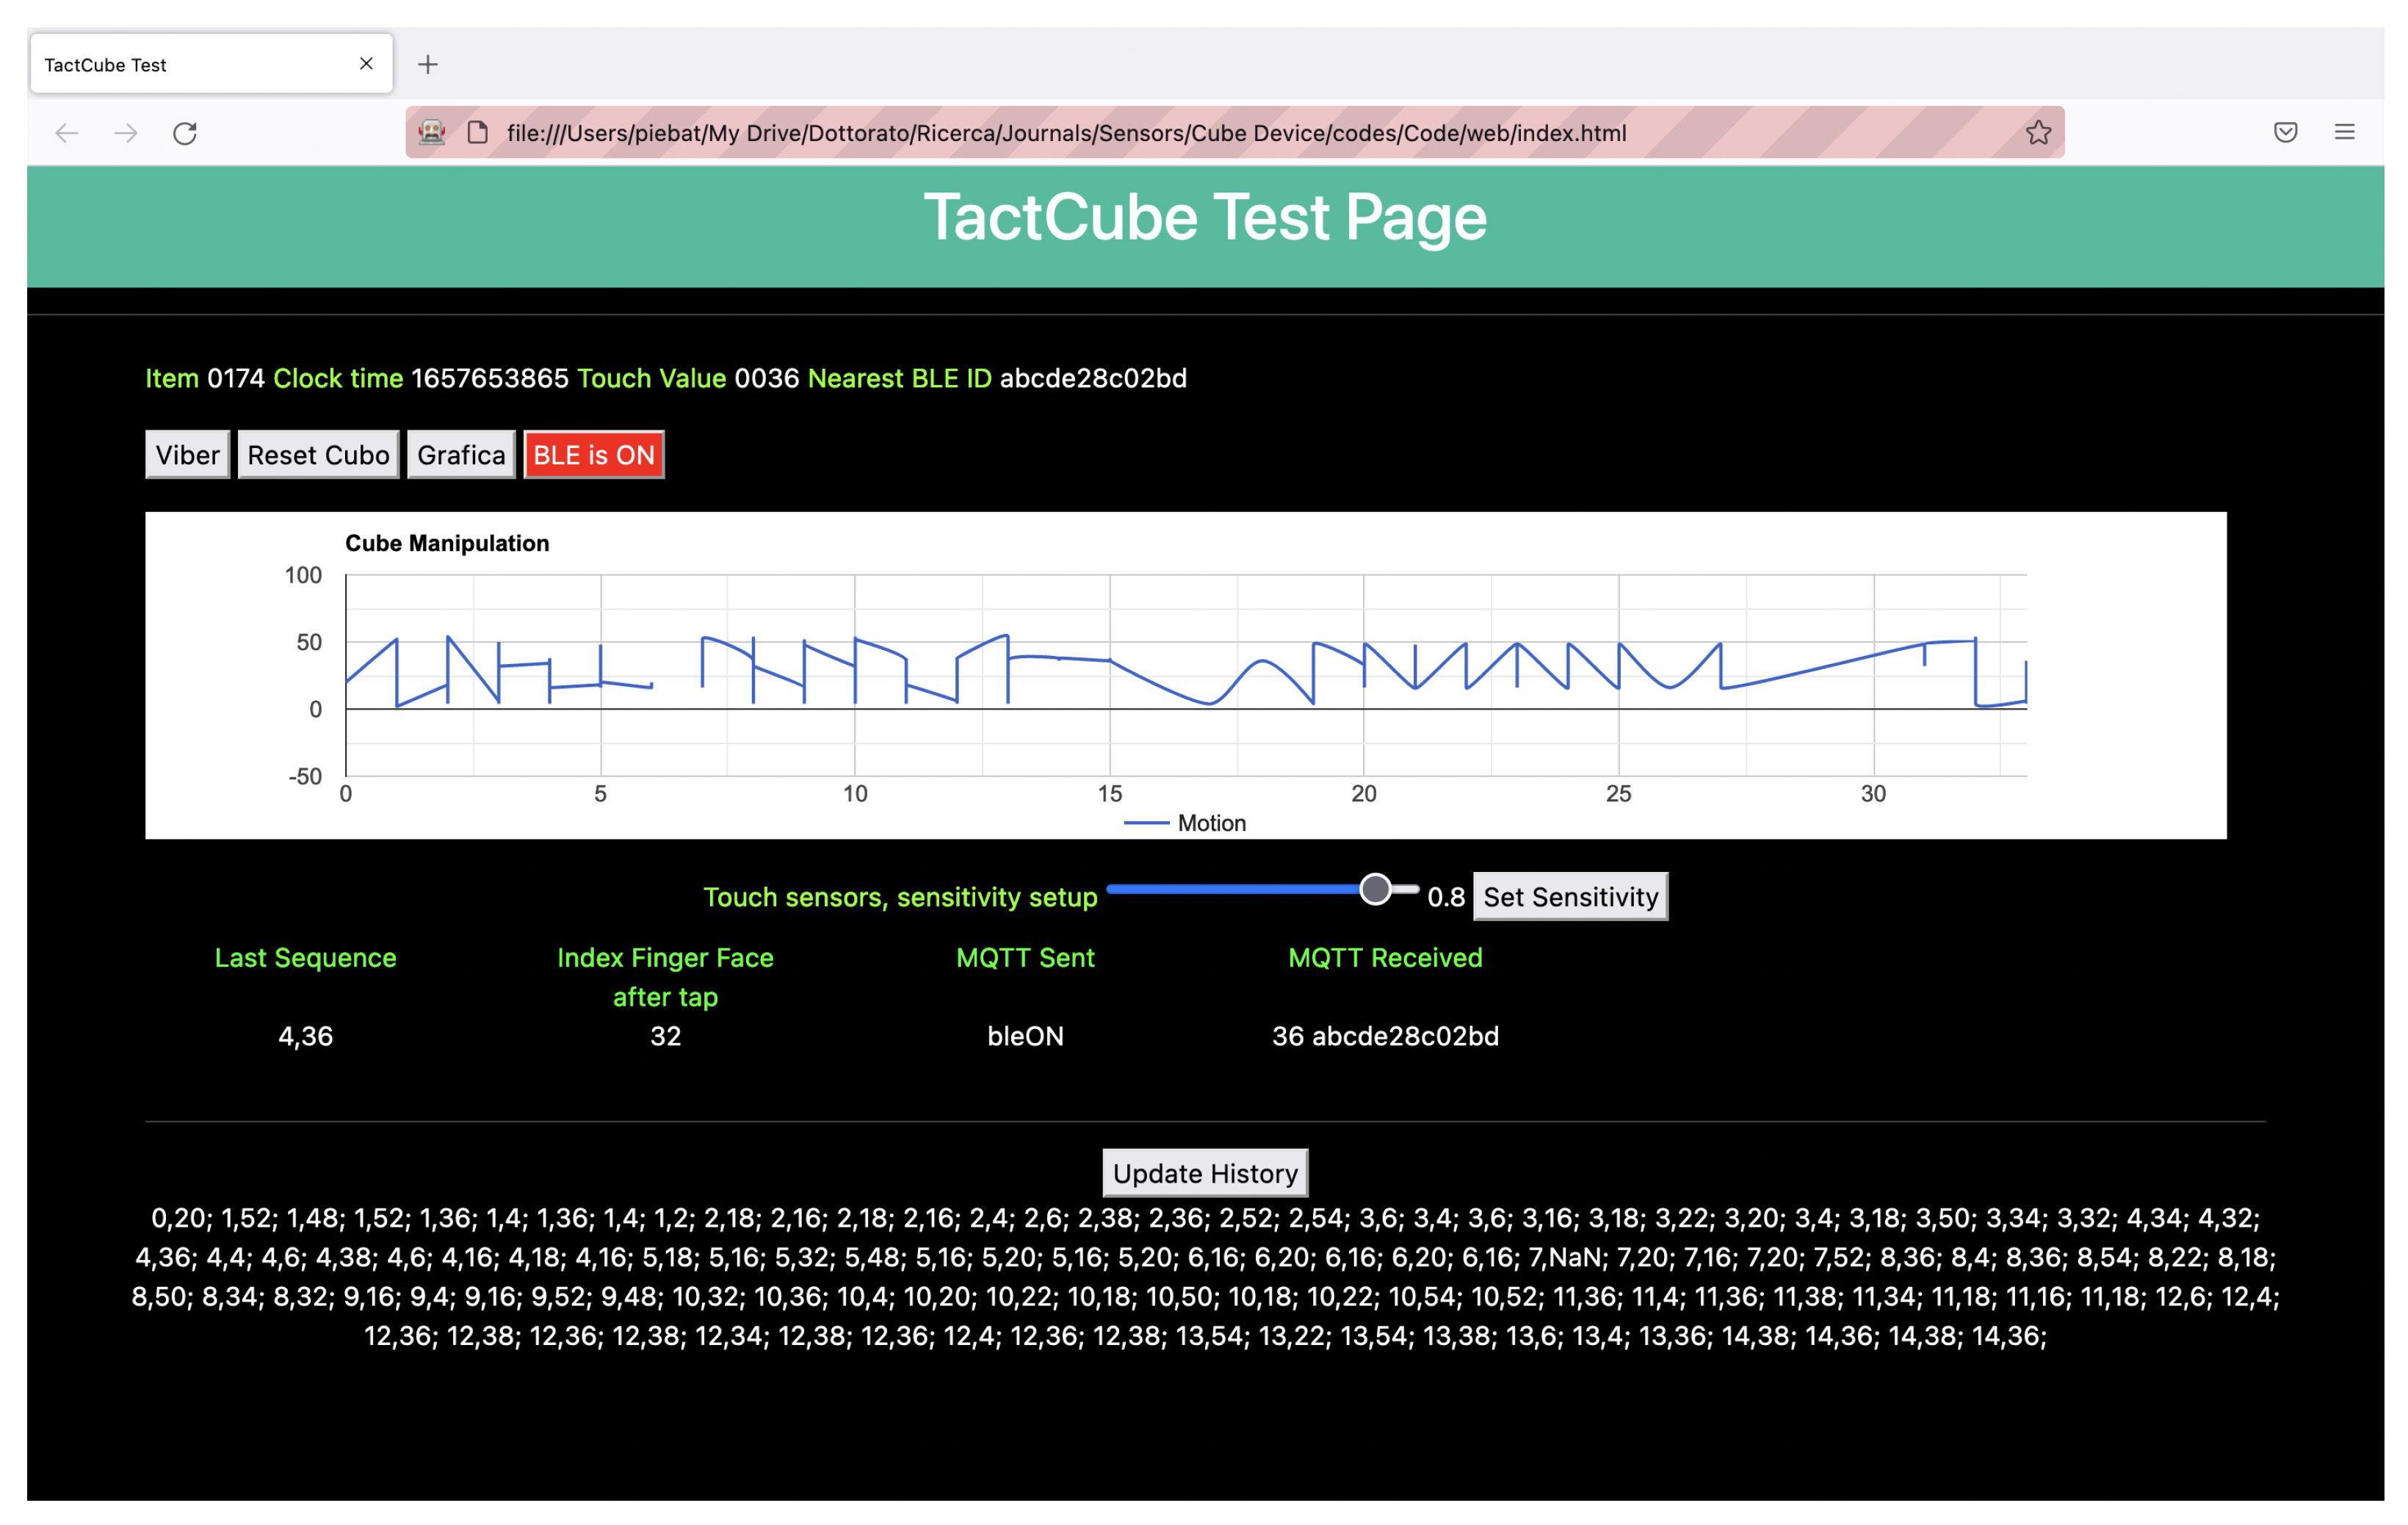The height and width of the screenshot is (1525, 2408).
Task: Open the Pocket save icon
Action: click(x=2285, y=133)
